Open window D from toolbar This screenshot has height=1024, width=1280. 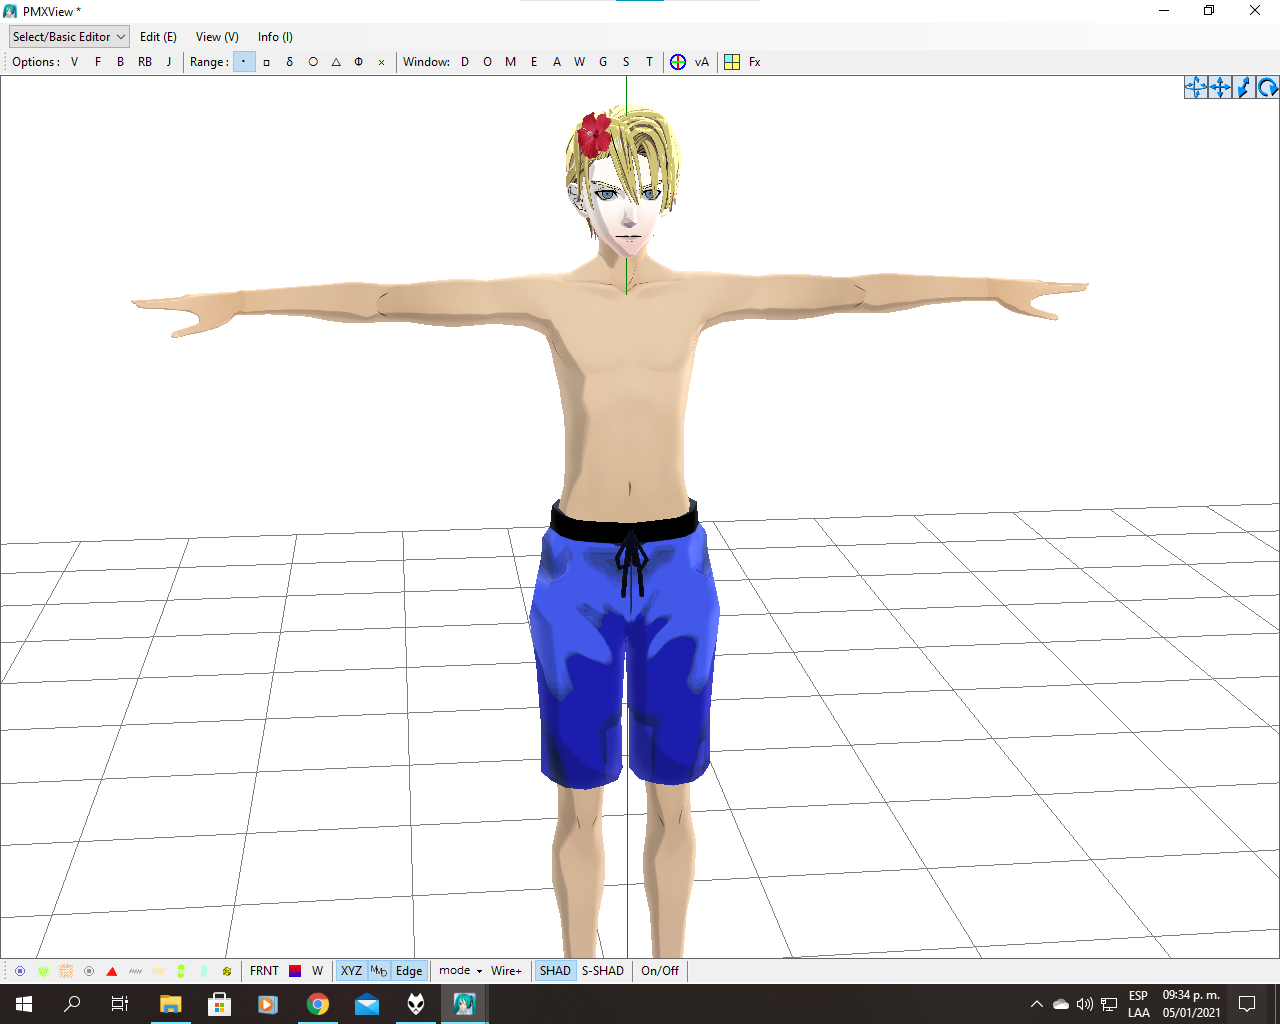tap(465, 62)
